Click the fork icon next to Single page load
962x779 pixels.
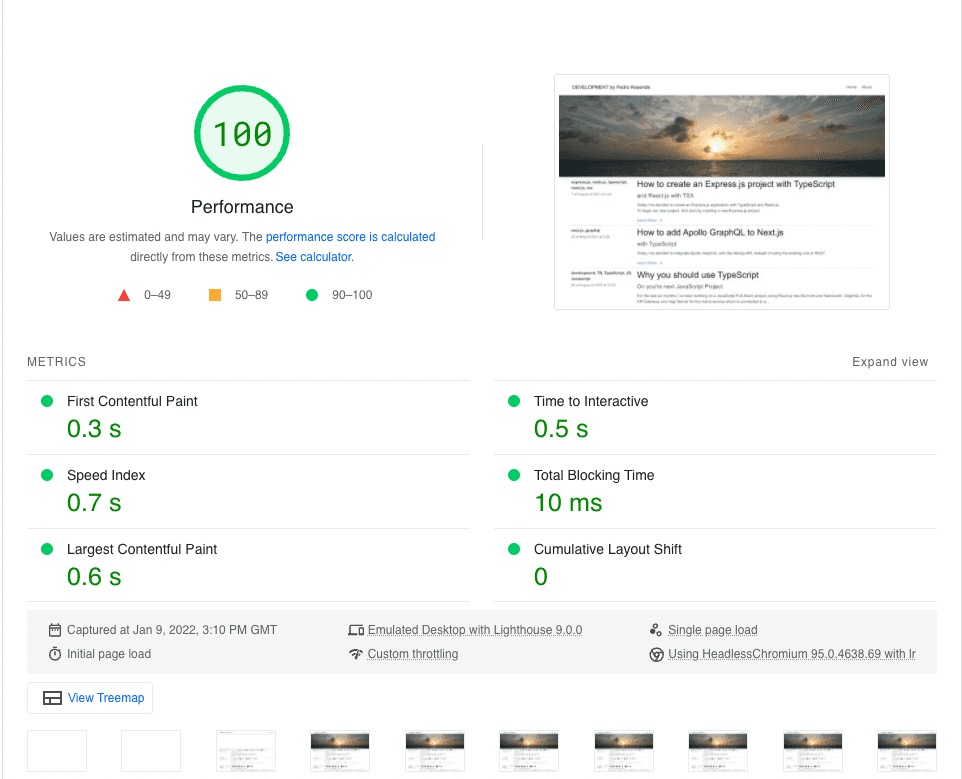pos(656,629)
